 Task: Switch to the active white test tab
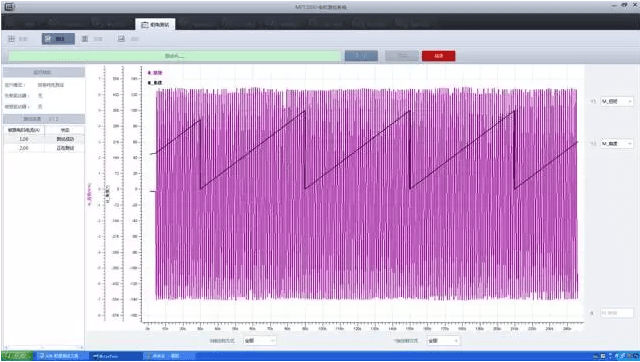click(x=156, y=24)
